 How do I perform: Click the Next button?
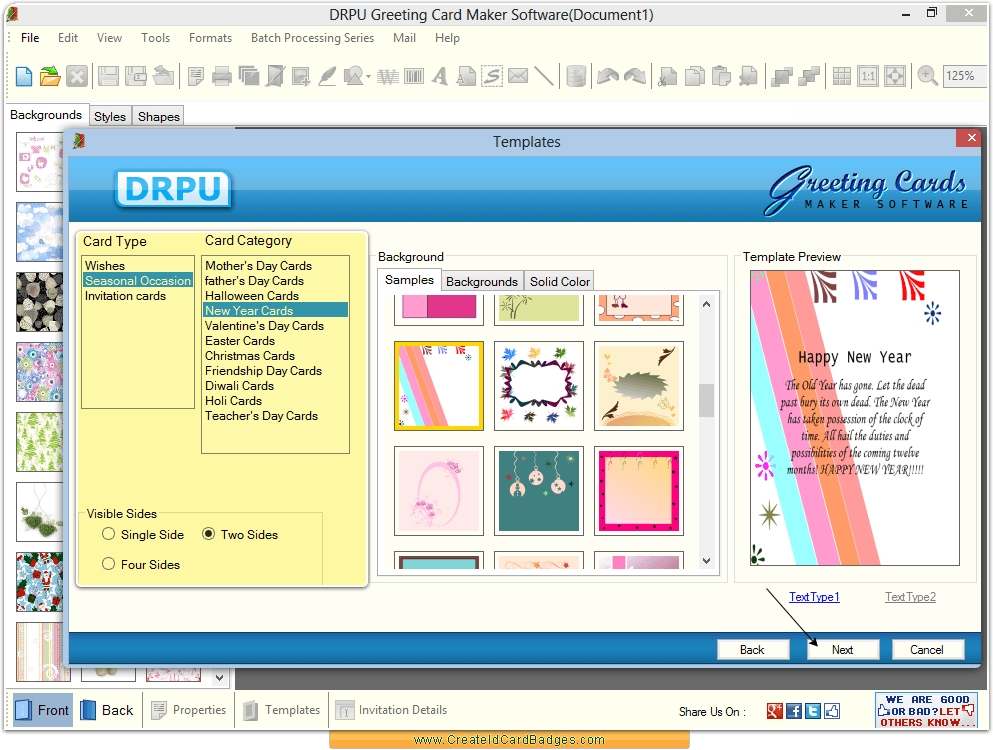point(842,649)
